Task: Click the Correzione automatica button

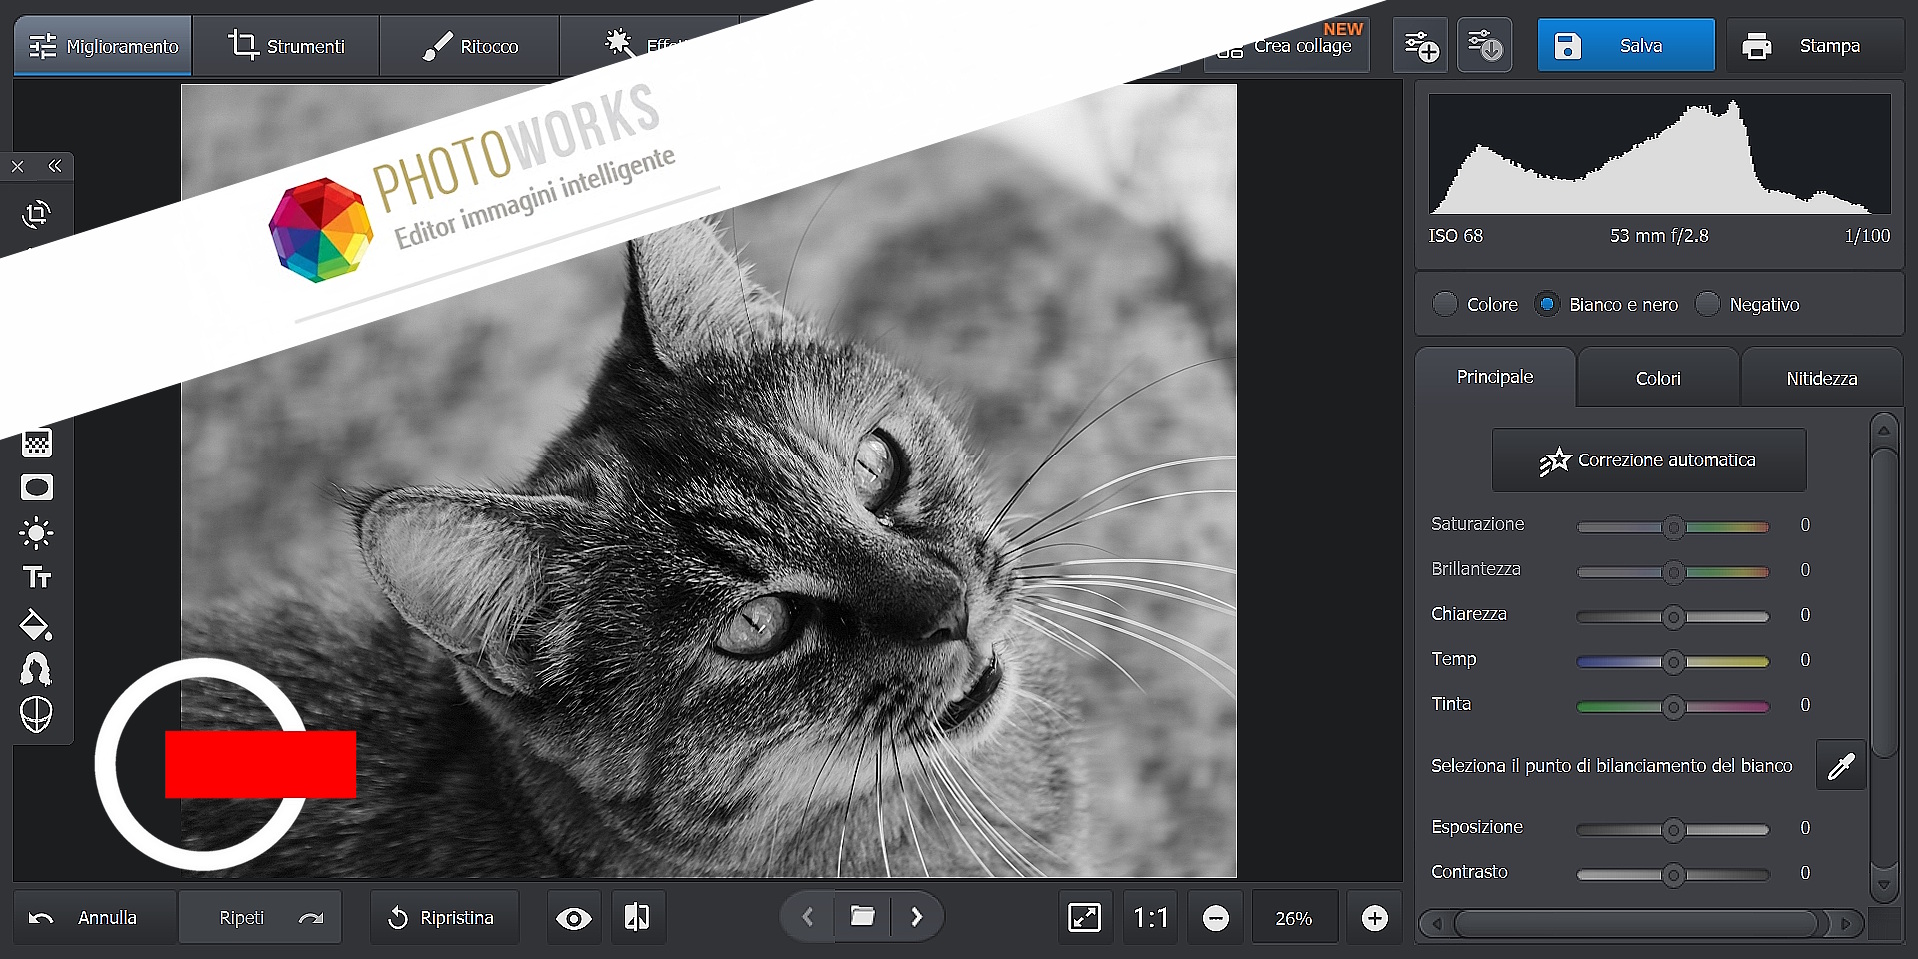Action: [1648, 460]
